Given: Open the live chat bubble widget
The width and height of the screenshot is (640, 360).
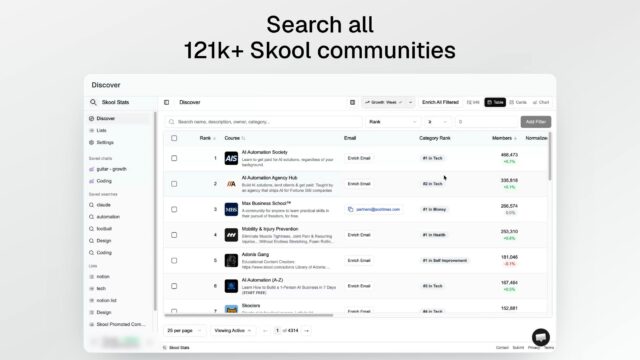Looking at the screenshot, I should [541, 337].
